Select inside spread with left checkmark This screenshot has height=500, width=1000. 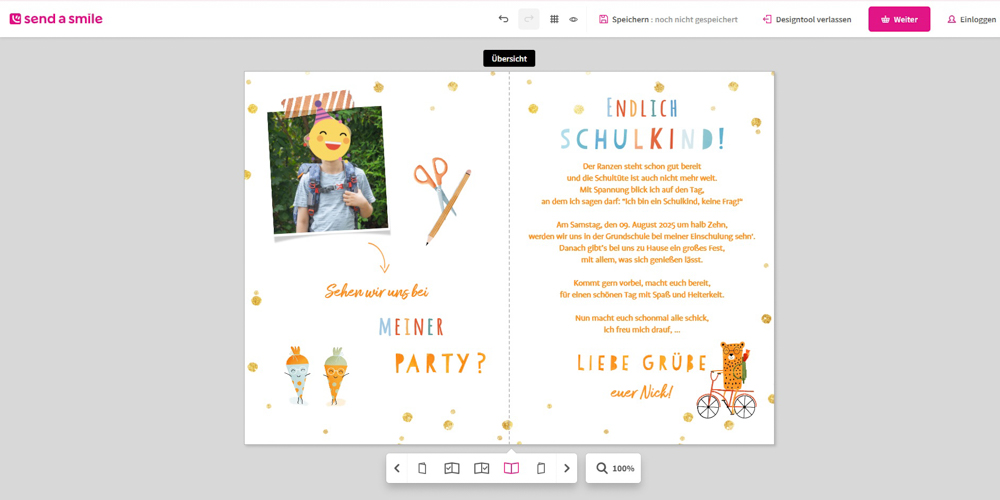[x=451, y=468]
